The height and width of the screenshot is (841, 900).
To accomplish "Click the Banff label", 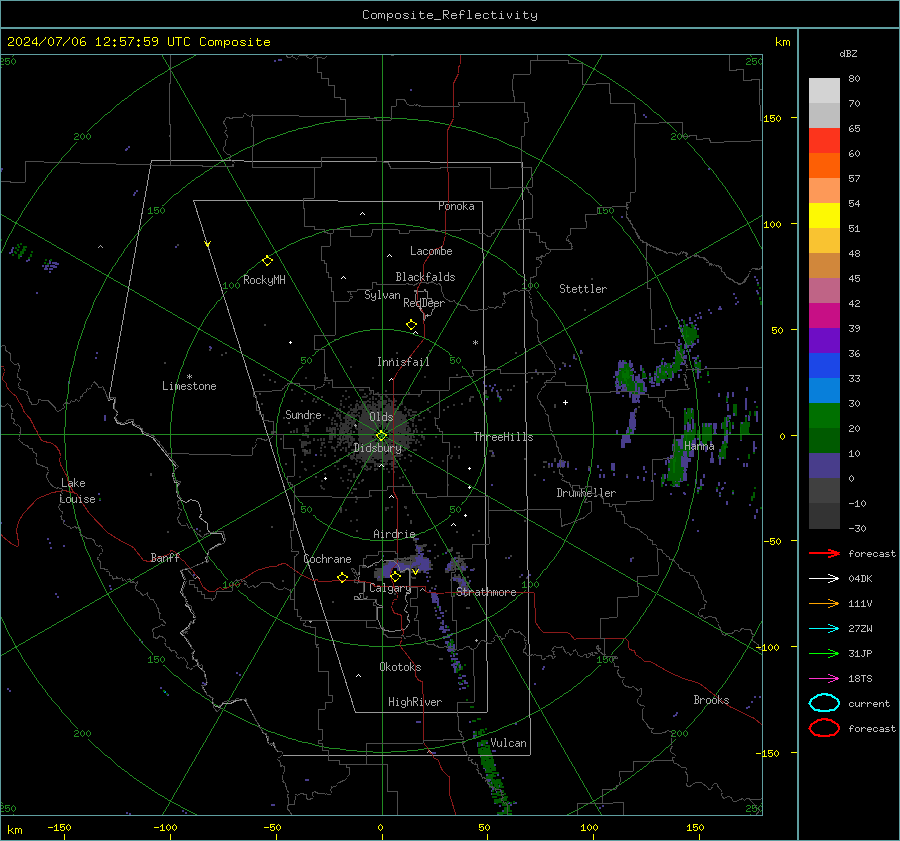I will [165, 557].
